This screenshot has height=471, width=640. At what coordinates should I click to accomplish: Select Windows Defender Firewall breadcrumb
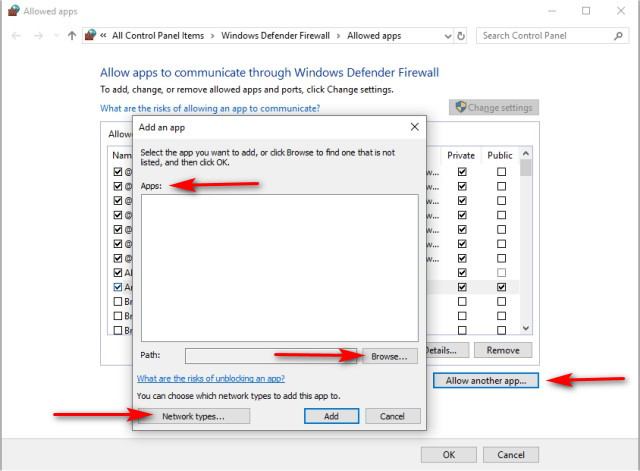tap(276, 36)
